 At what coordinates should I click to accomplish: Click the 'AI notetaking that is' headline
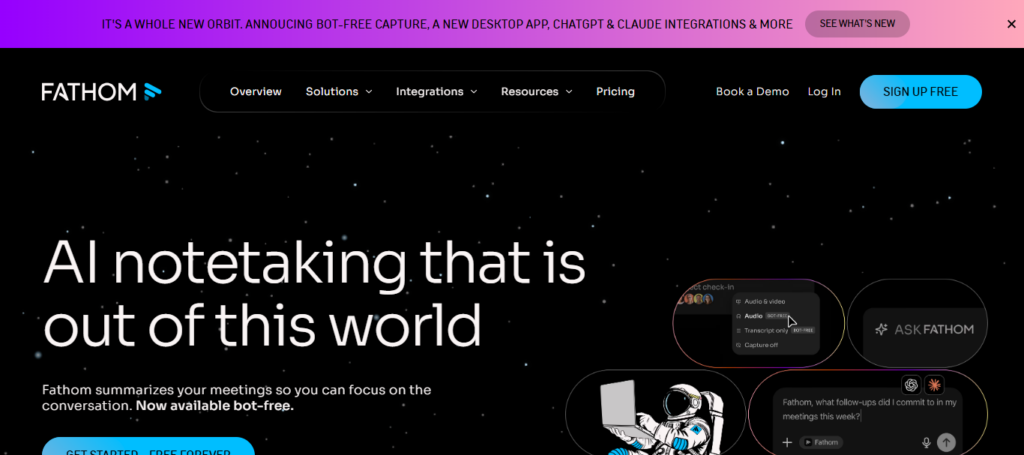tap(314, 263)
